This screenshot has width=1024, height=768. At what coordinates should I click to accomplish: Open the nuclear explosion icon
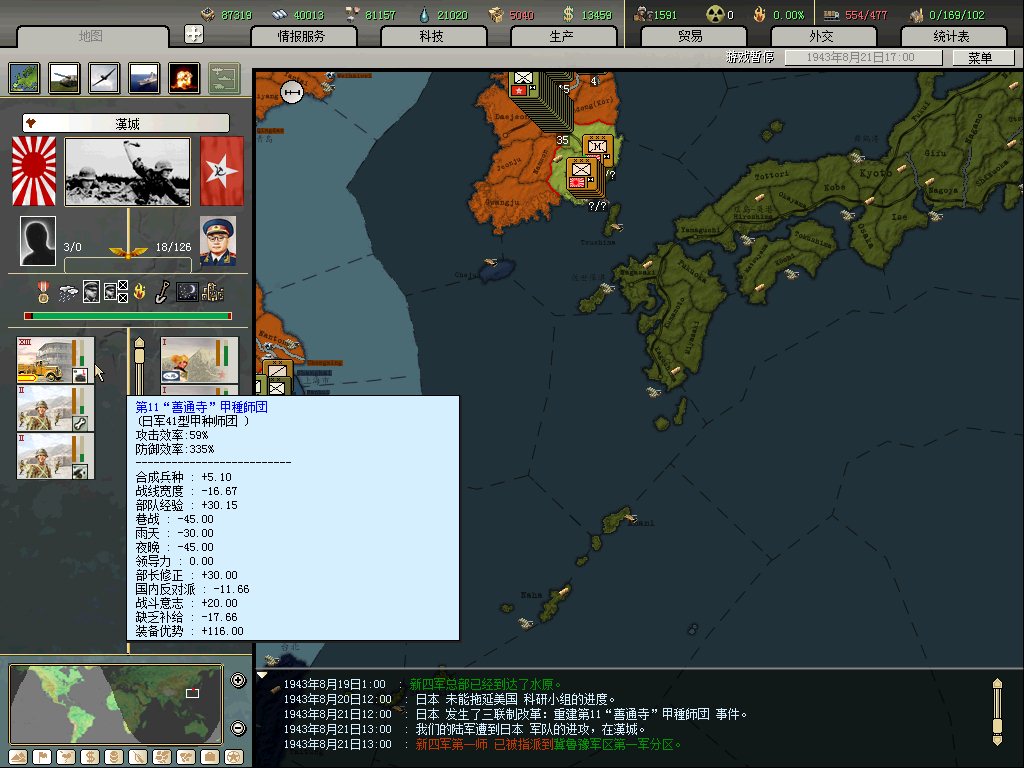184,78
